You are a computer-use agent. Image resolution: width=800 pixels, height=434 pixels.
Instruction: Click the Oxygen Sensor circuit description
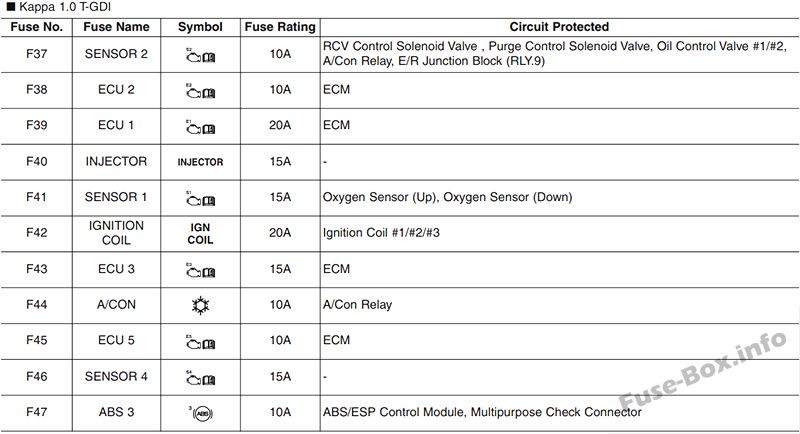point(447,197)
